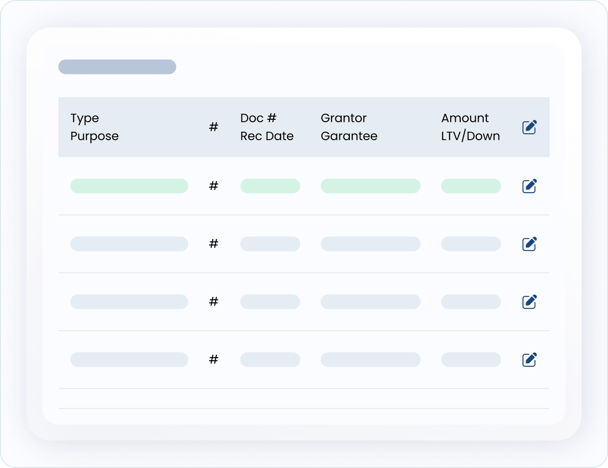Open the edit icon on the second row

530,243
